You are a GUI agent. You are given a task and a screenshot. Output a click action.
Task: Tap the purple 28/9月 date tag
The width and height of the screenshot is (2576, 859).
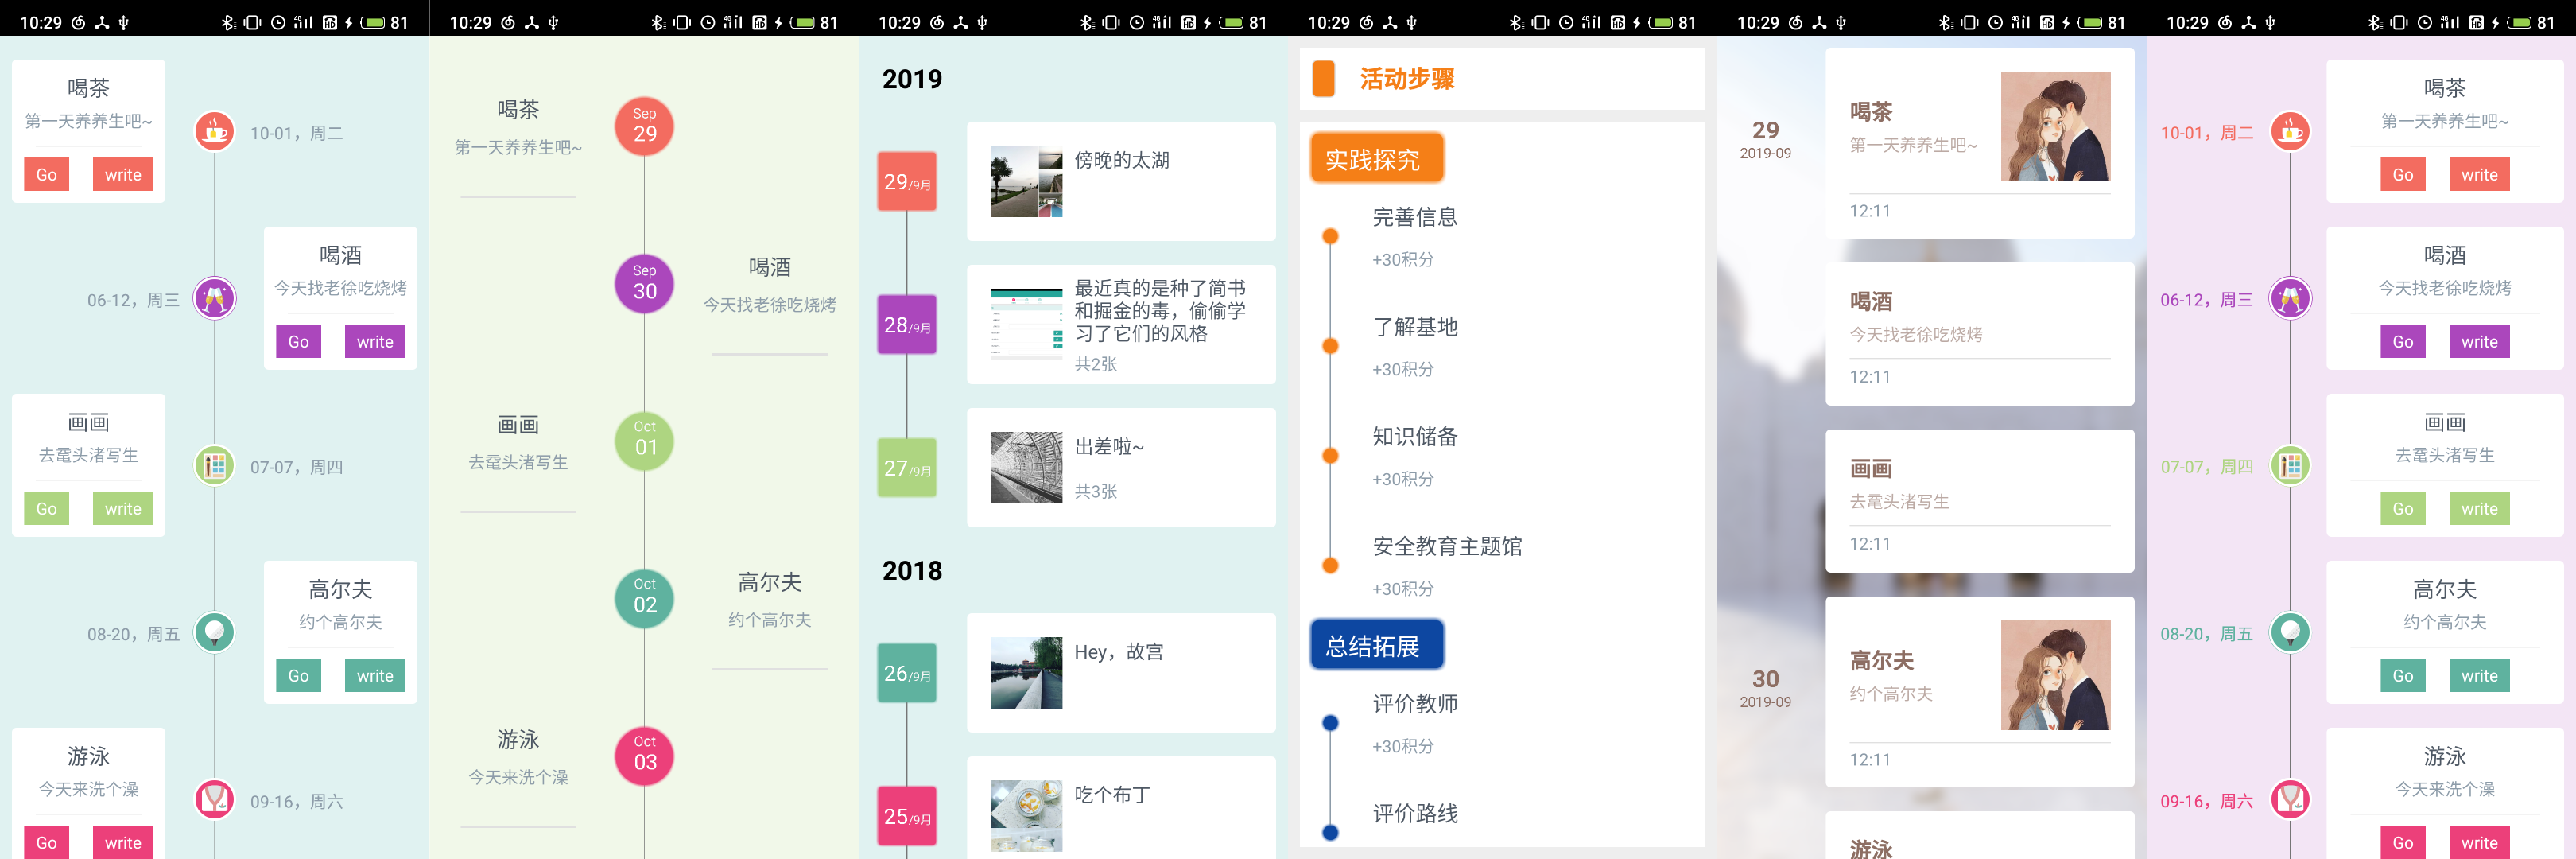click(907, 324)
